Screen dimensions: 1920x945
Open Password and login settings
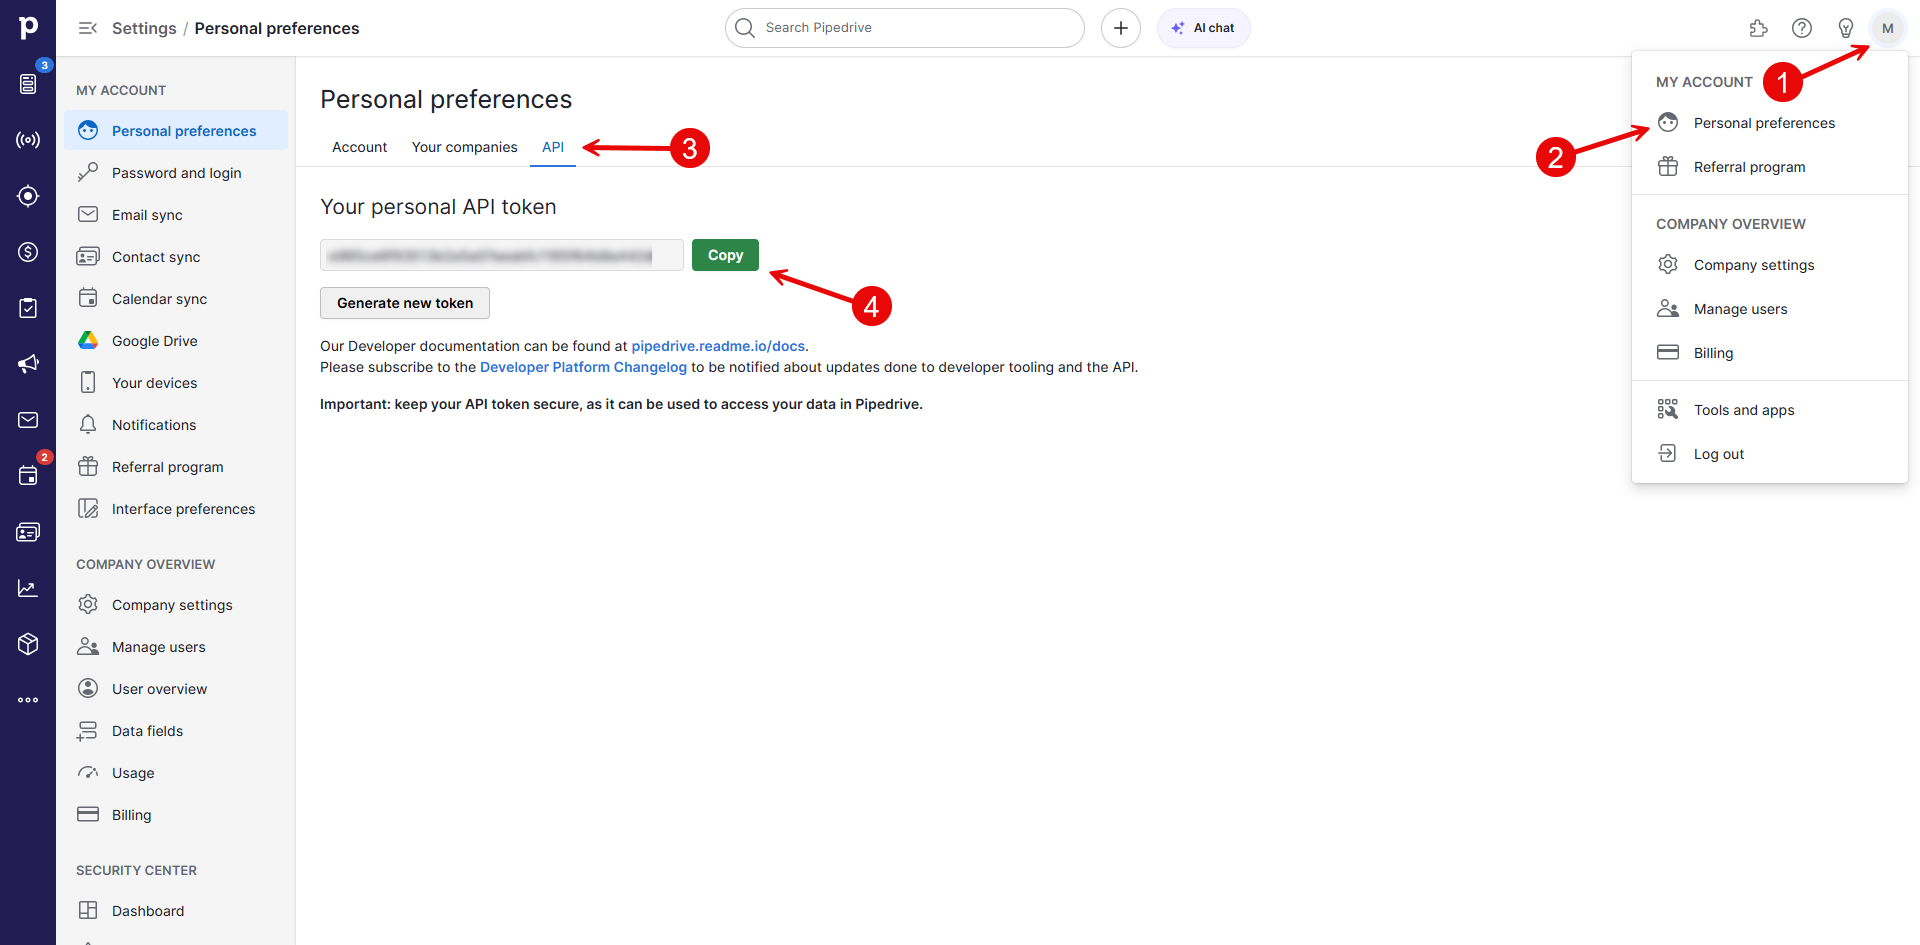tap(176, 173)
